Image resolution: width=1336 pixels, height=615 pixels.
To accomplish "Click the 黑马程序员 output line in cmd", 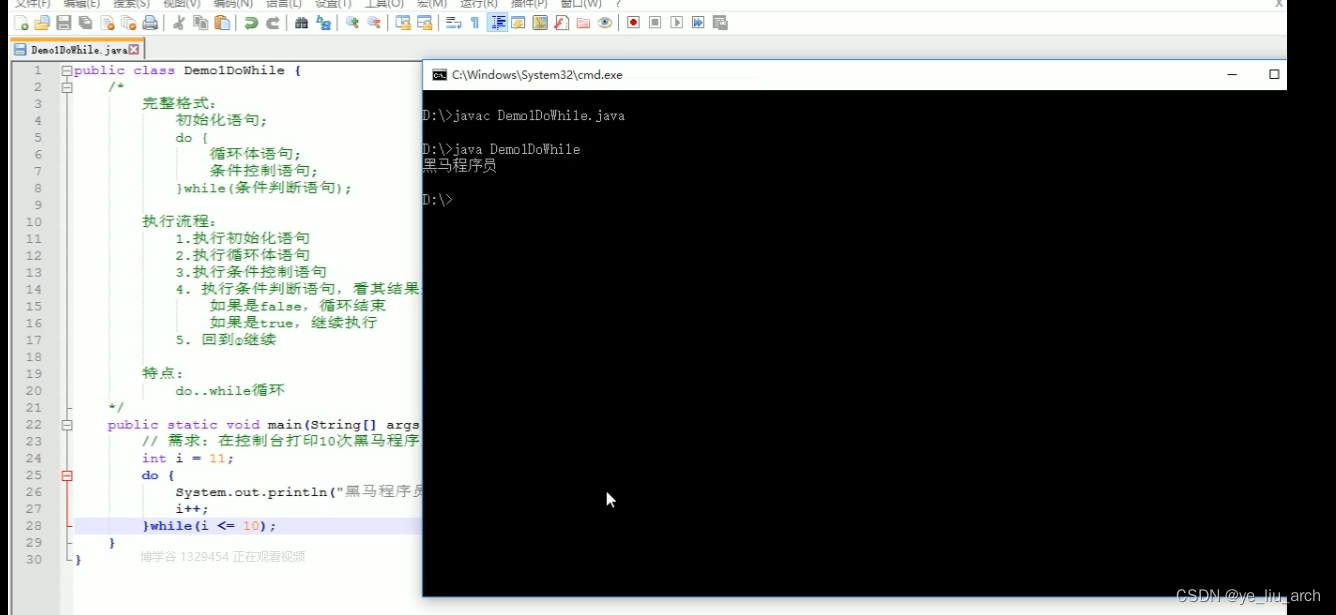I will [460, 166].
